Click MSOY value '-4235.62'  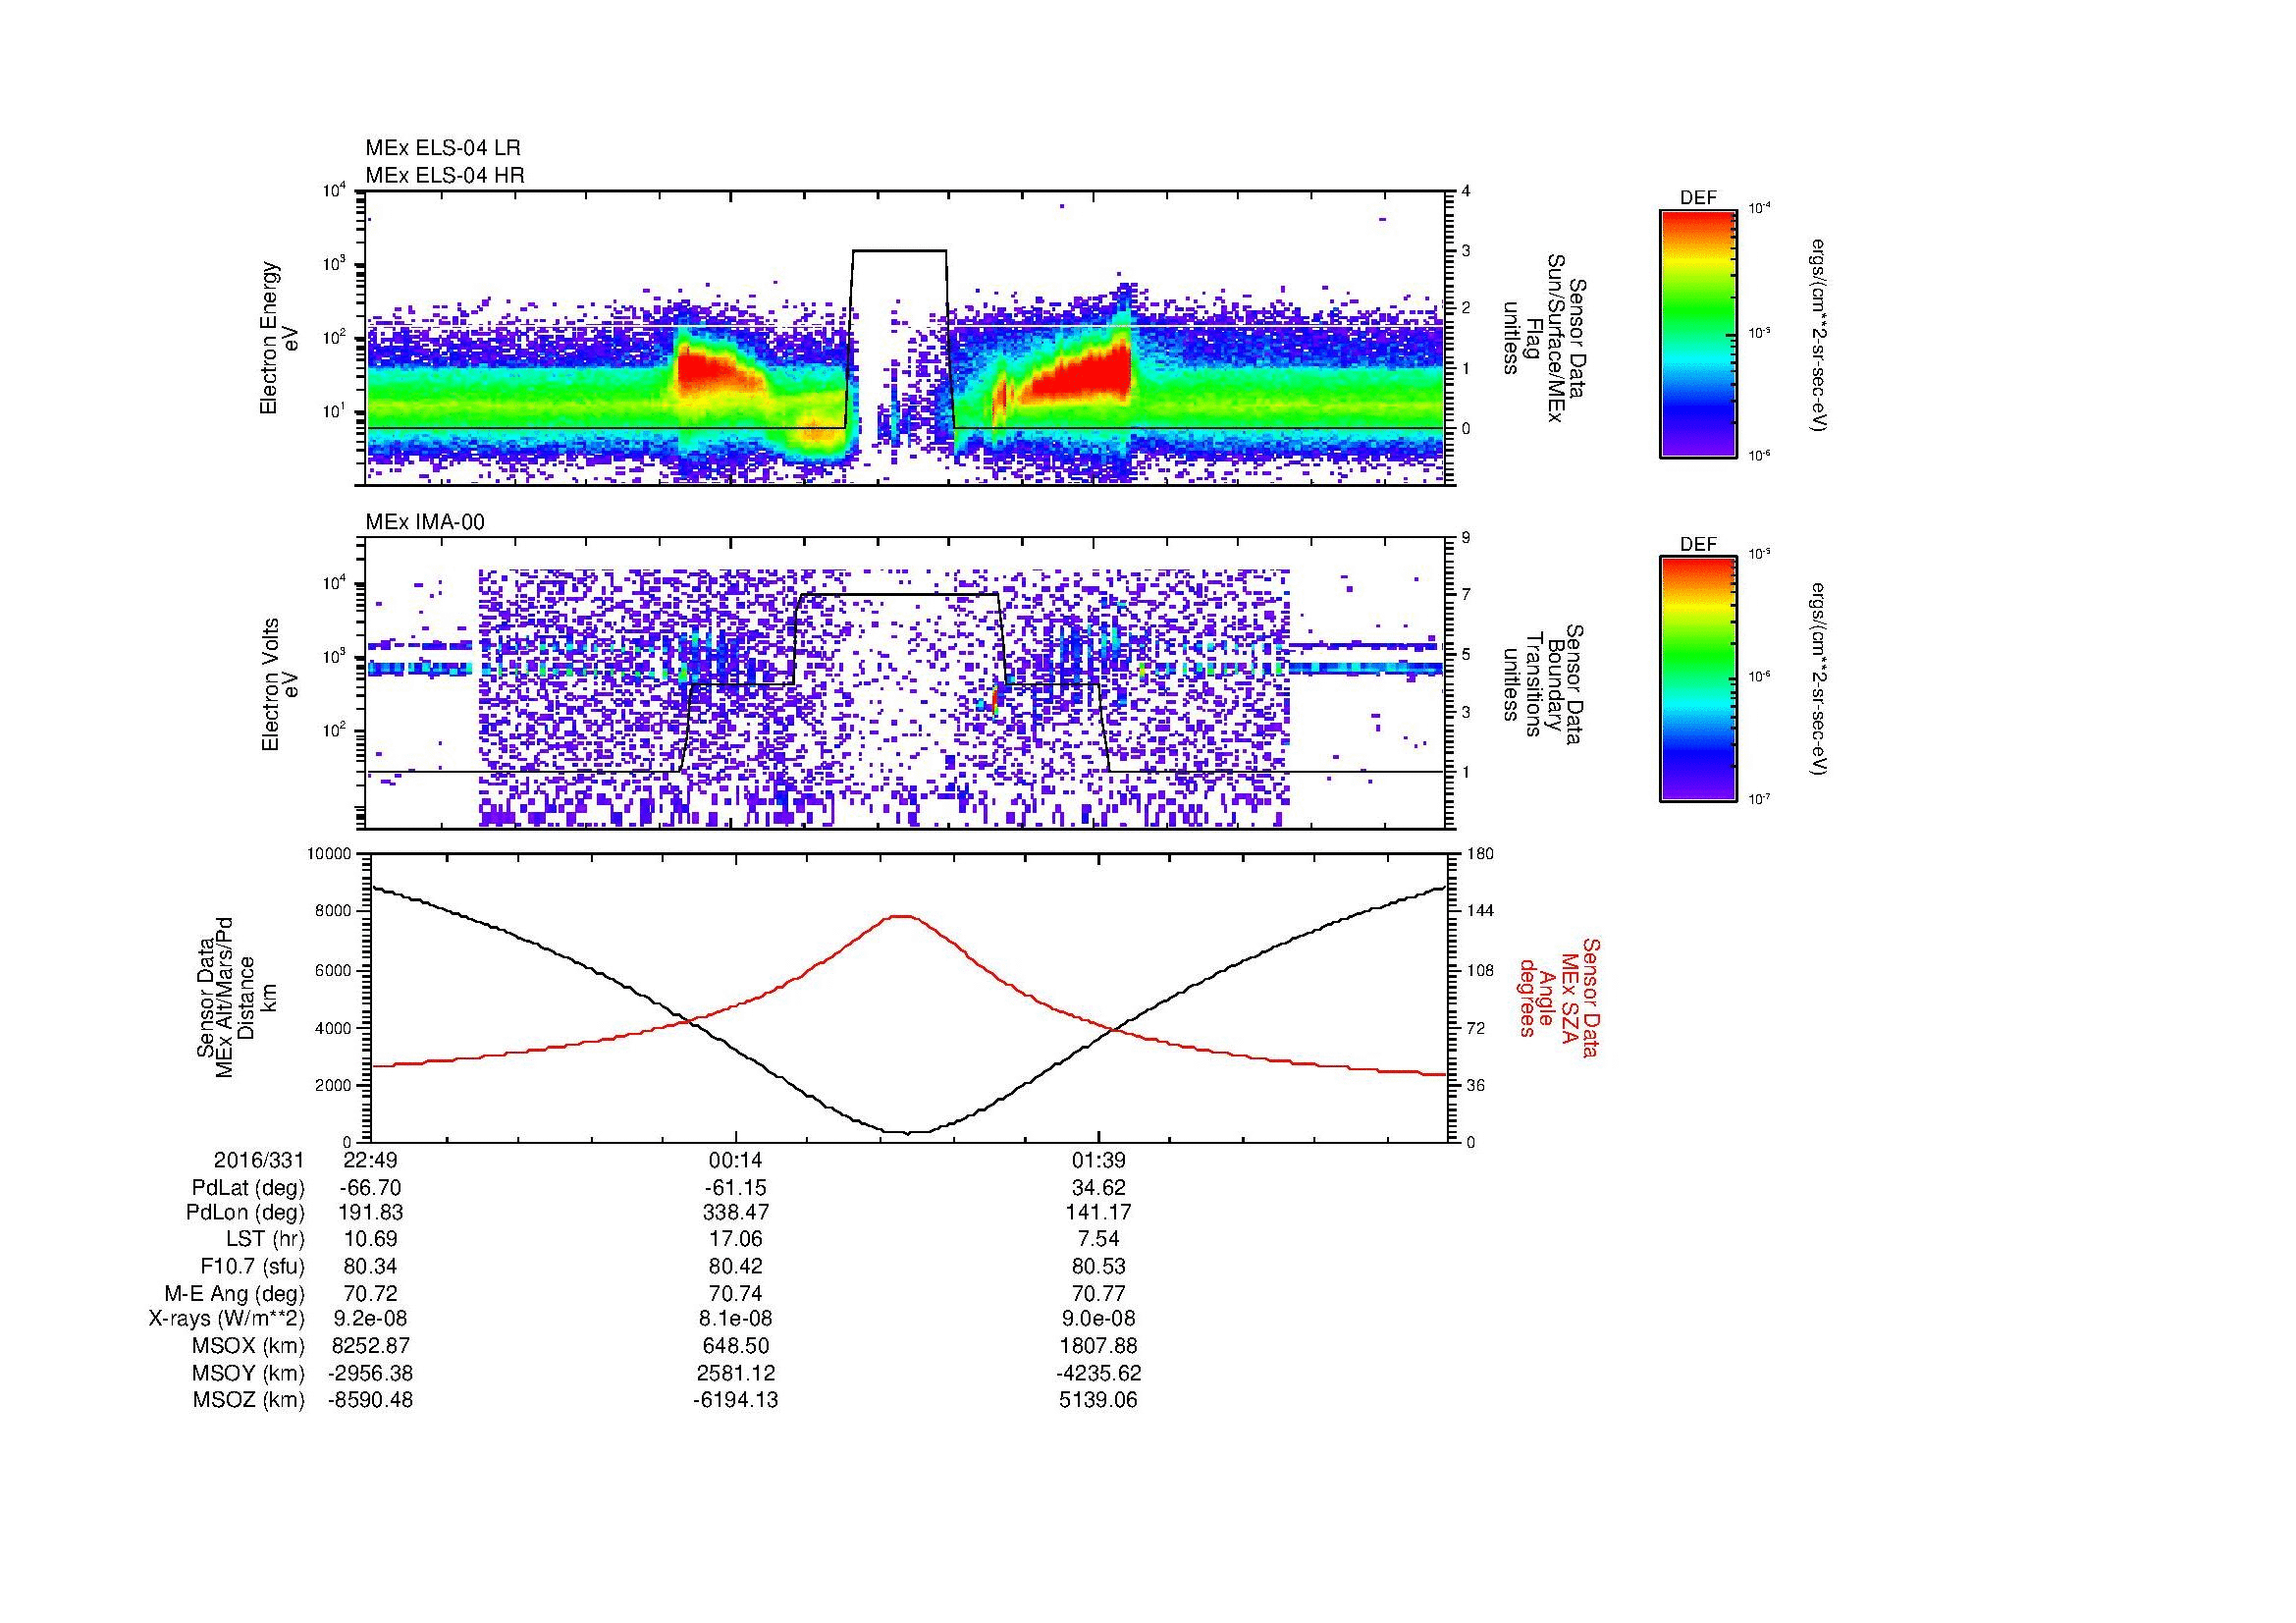point(1099,1374)
